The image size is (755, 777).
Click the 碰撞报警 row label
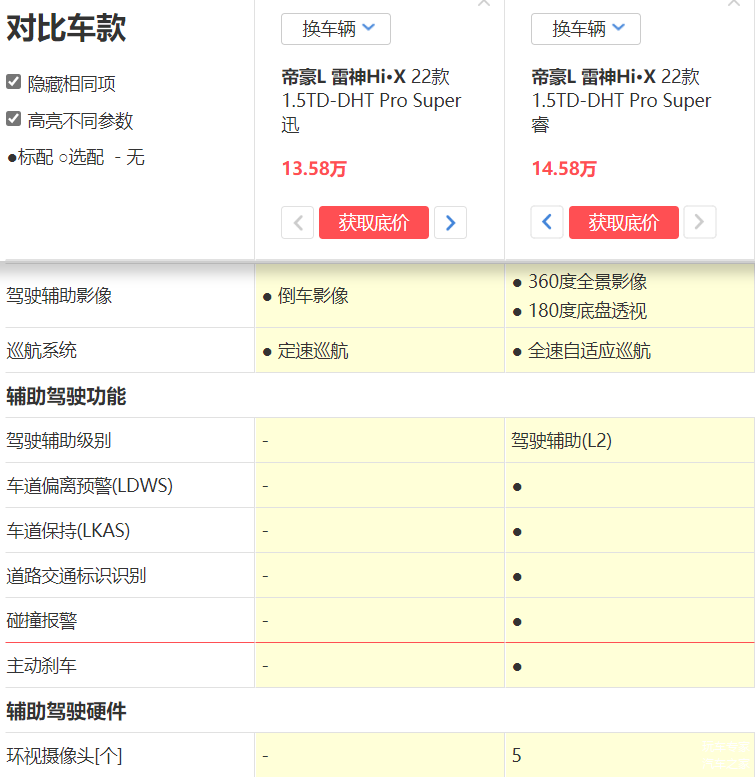pos(42,621)
